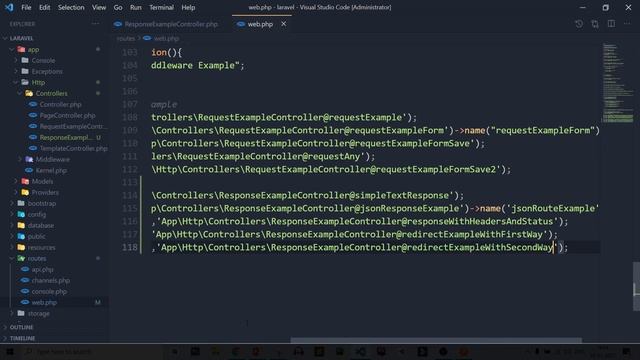The width and height of the screenshot is (640, 360).
Task: Click the vertical editor scrollbar thumb
Action: (x=636, y=286)
